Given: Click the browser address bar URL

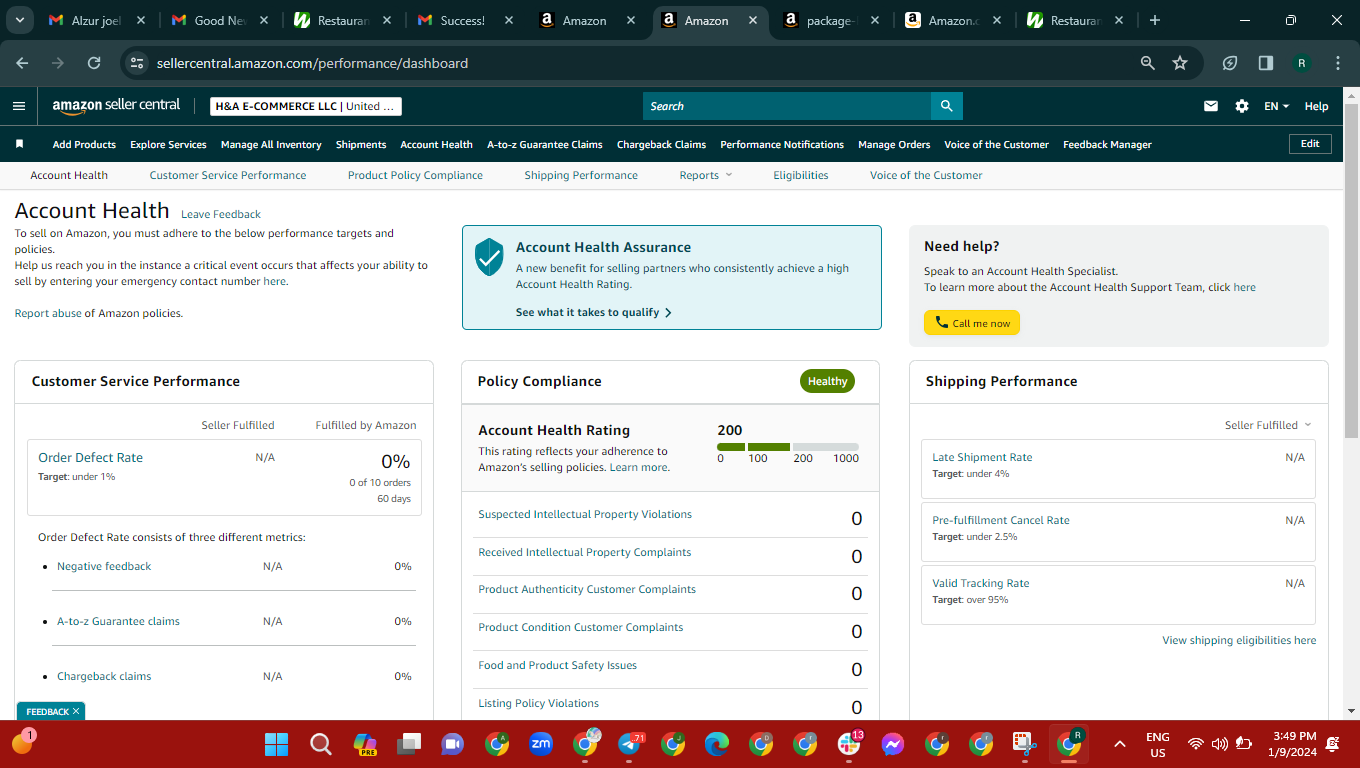Looking at the screenshot, I should [312, 63].
